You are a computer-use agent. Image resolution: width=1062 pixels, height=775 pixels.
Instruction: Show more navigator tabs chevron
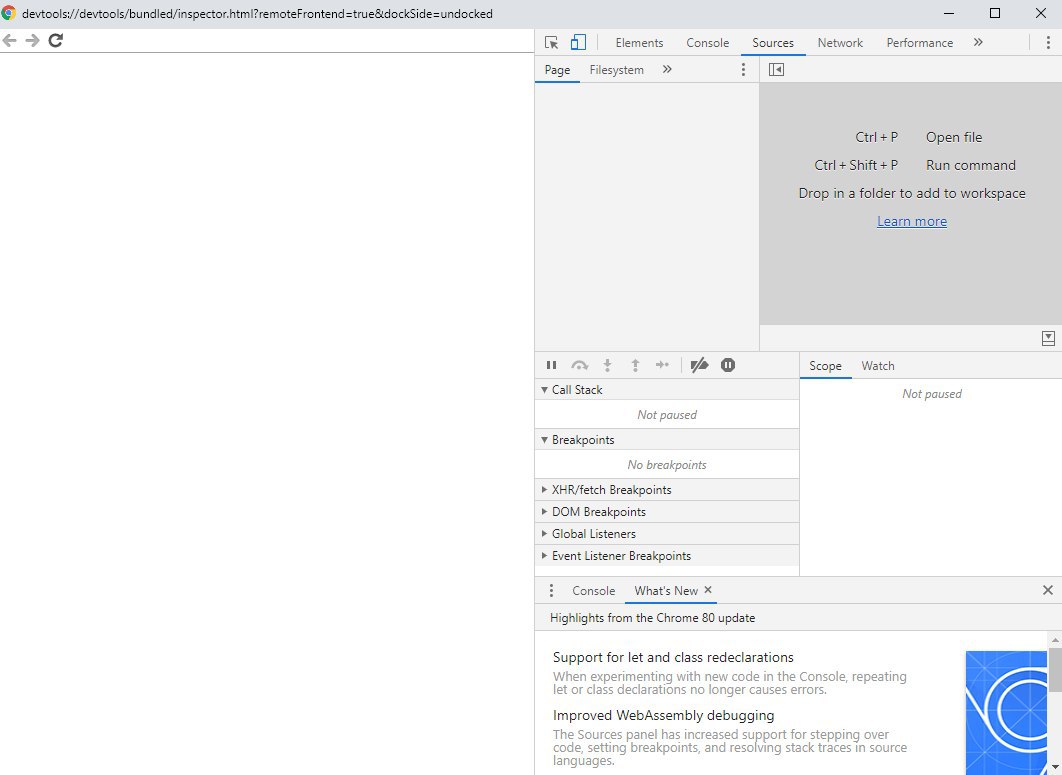[x=667, y=69]
